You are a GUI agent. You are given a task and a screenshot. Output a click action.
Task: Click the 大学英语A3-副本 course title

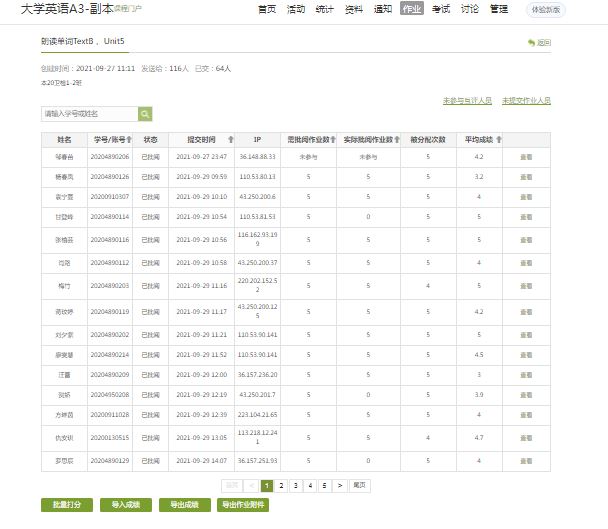[x=67, y=9]
